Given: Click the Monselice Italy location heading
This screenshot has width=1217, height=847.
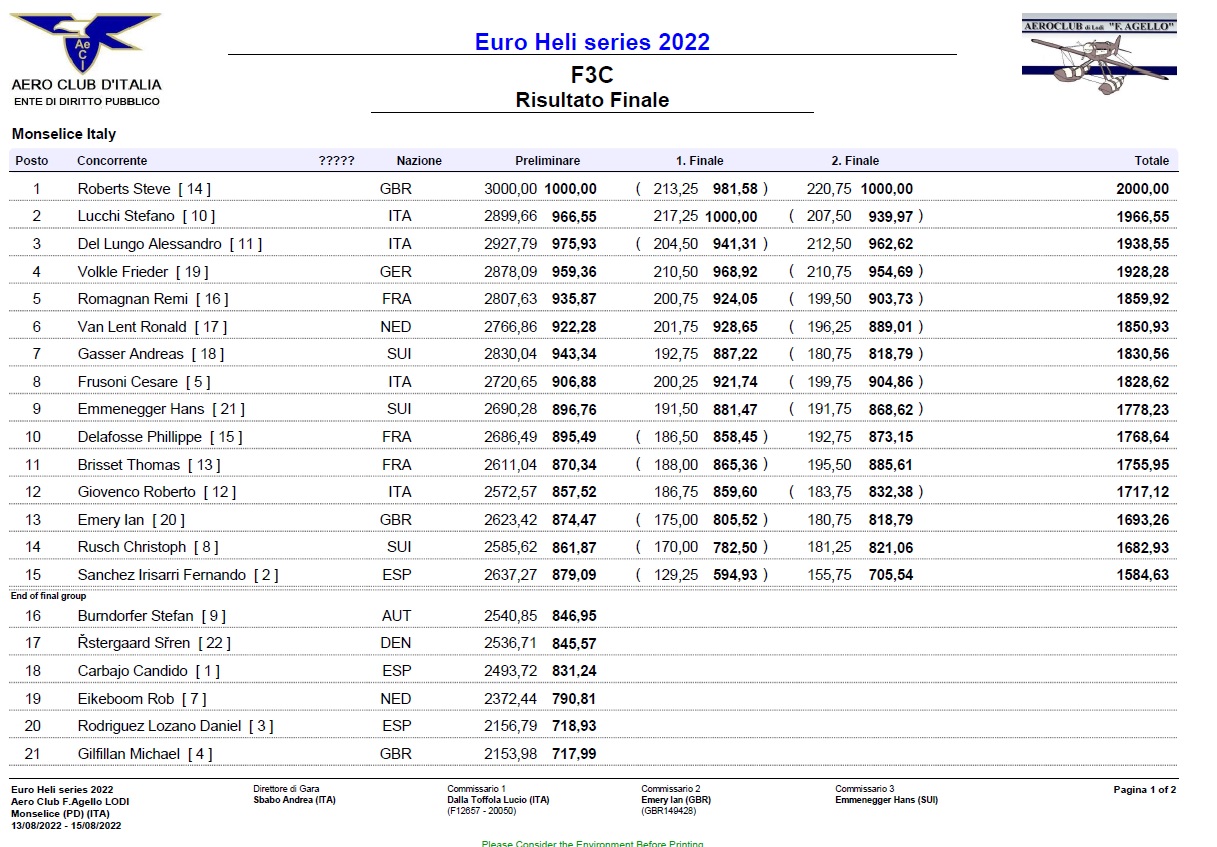Looking at the screenshot, I should pos(64,134).
